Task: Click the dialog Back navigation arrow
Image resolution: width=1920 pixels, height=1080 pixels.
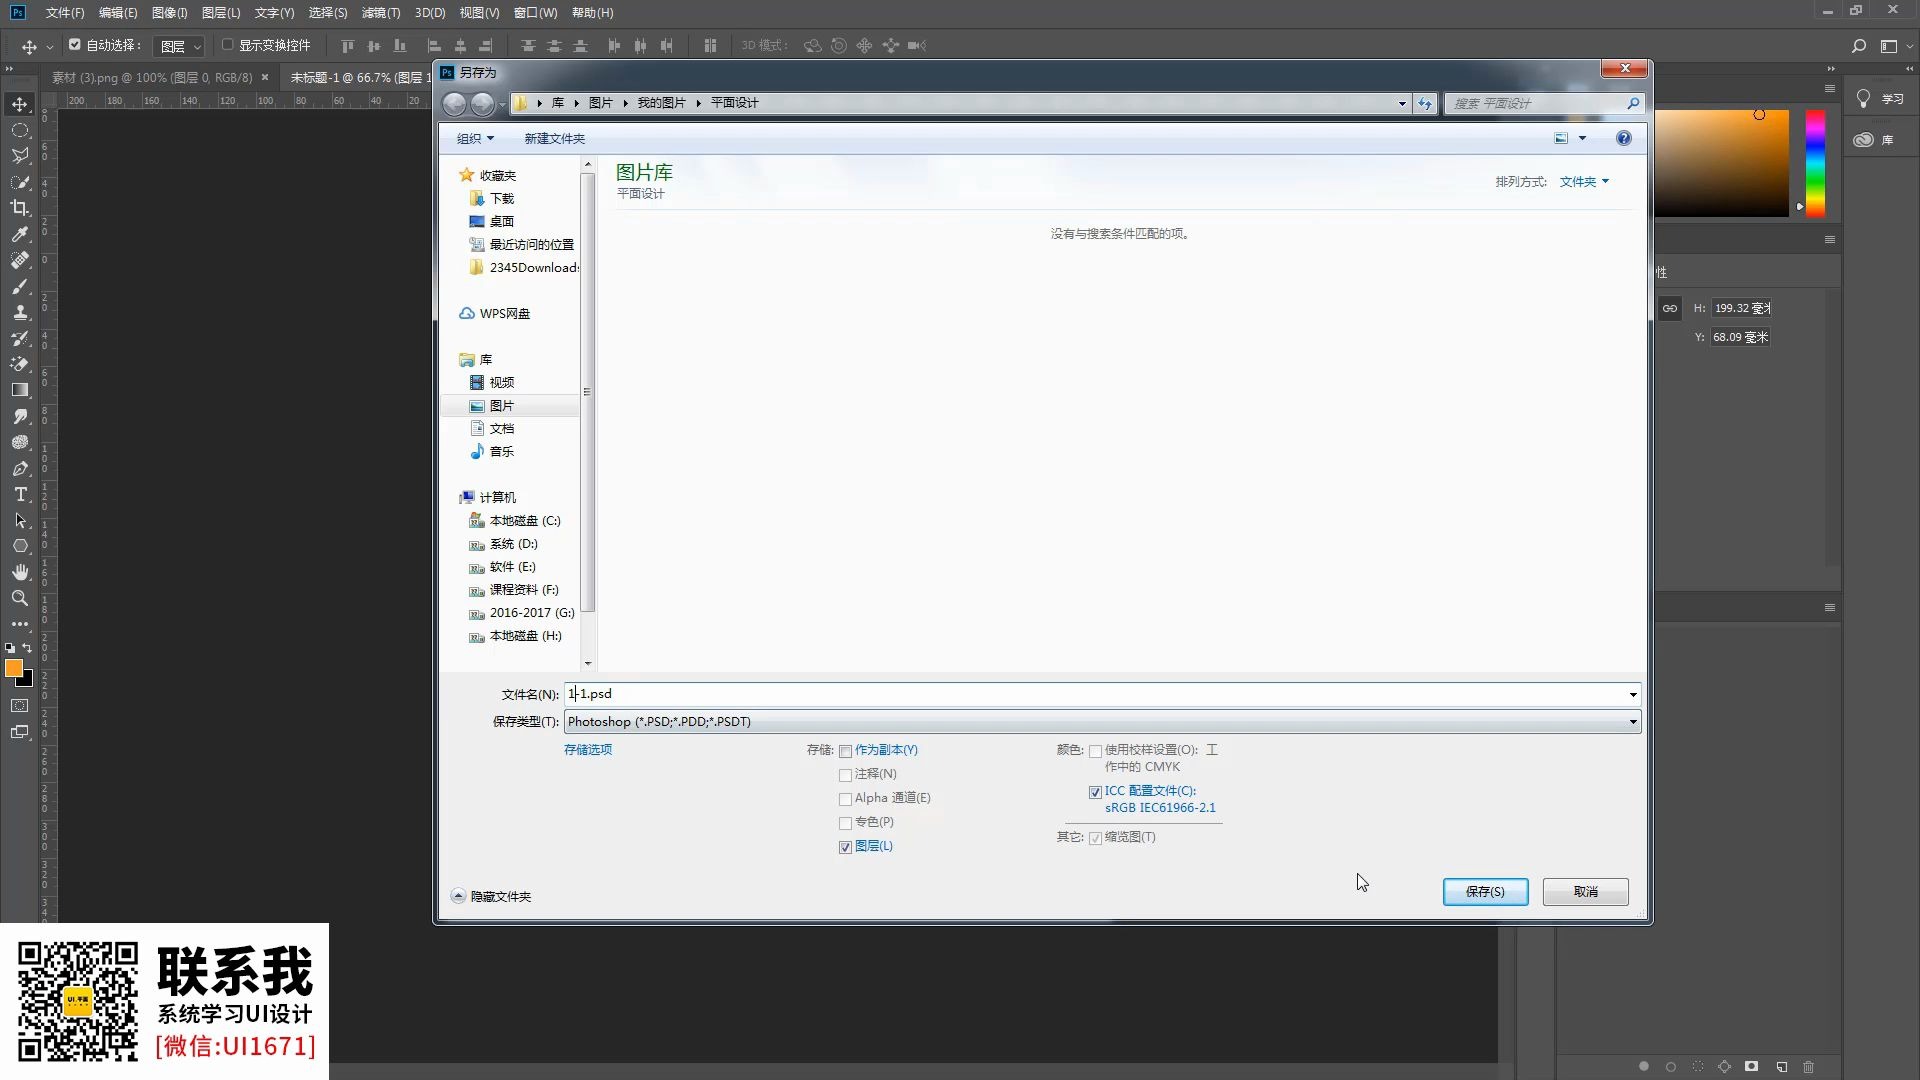Action: [x=454, y=103]
